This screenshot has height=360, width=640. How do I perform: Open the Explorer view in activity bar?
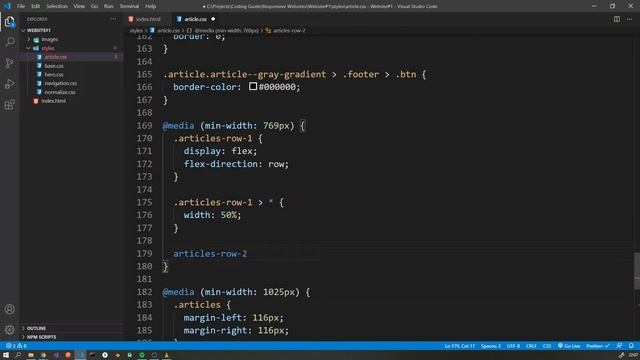(9, 21)
